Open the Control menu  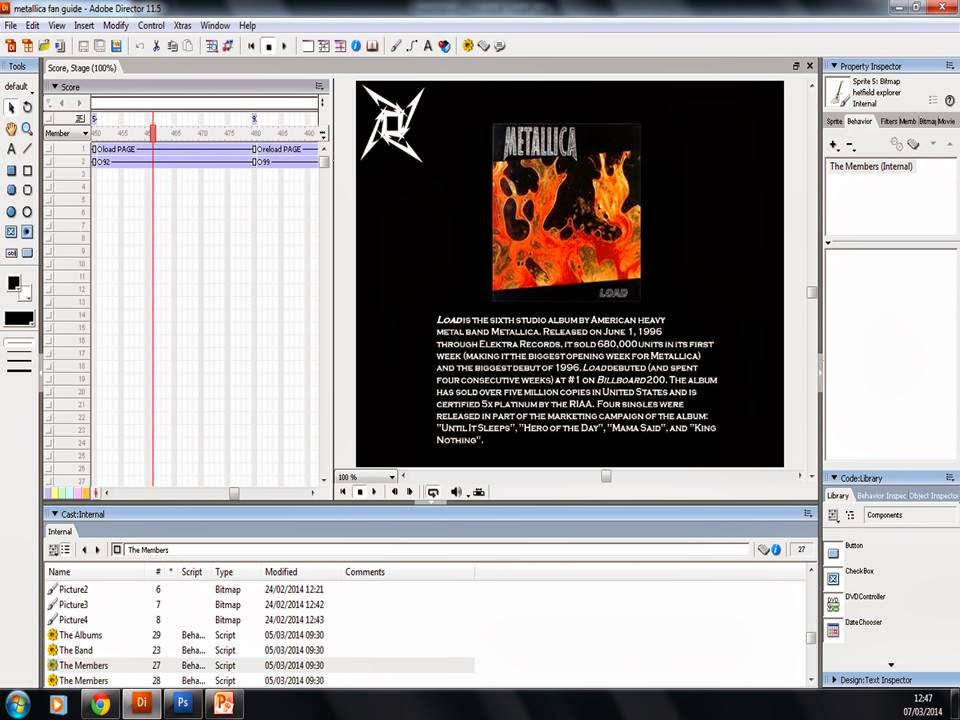coord(151,26)
